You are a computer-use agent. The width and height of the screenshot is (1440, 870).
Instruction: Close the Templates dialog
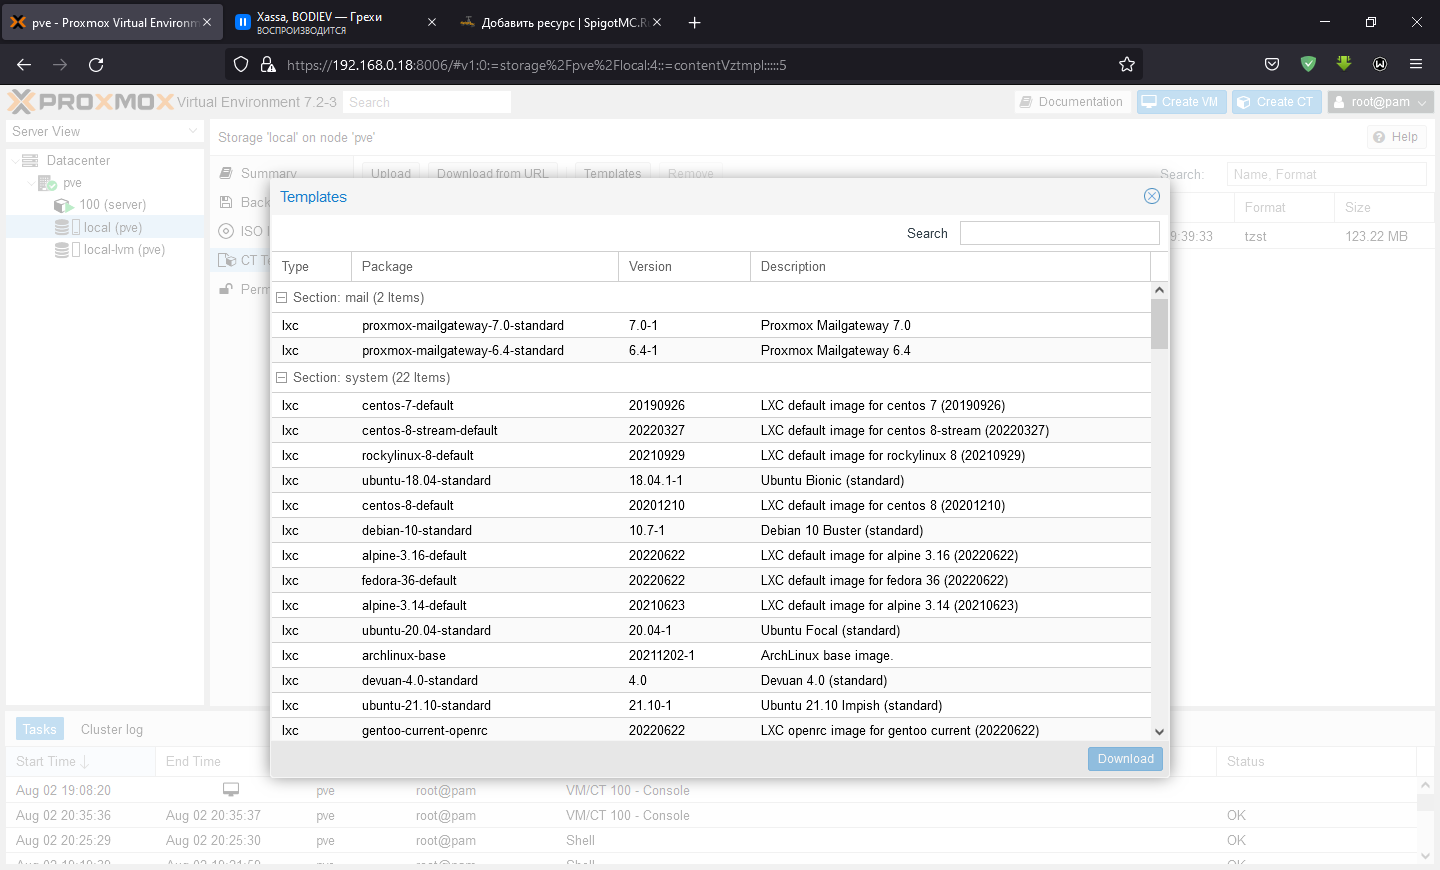point(1152,196)
